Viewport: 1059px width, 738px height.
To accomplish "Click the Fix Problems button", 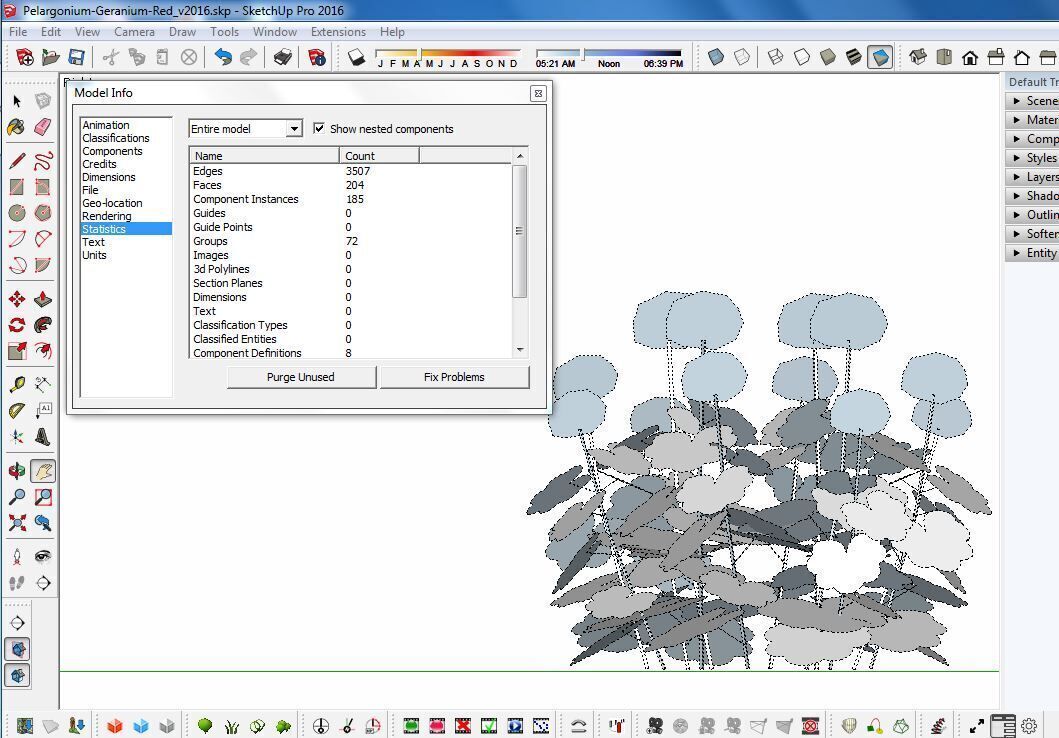I will [454, 377].
